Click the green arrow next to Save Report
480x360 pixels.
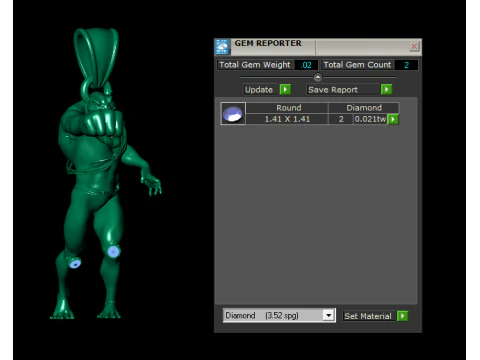pyautogui.click(x=386, y=89)
